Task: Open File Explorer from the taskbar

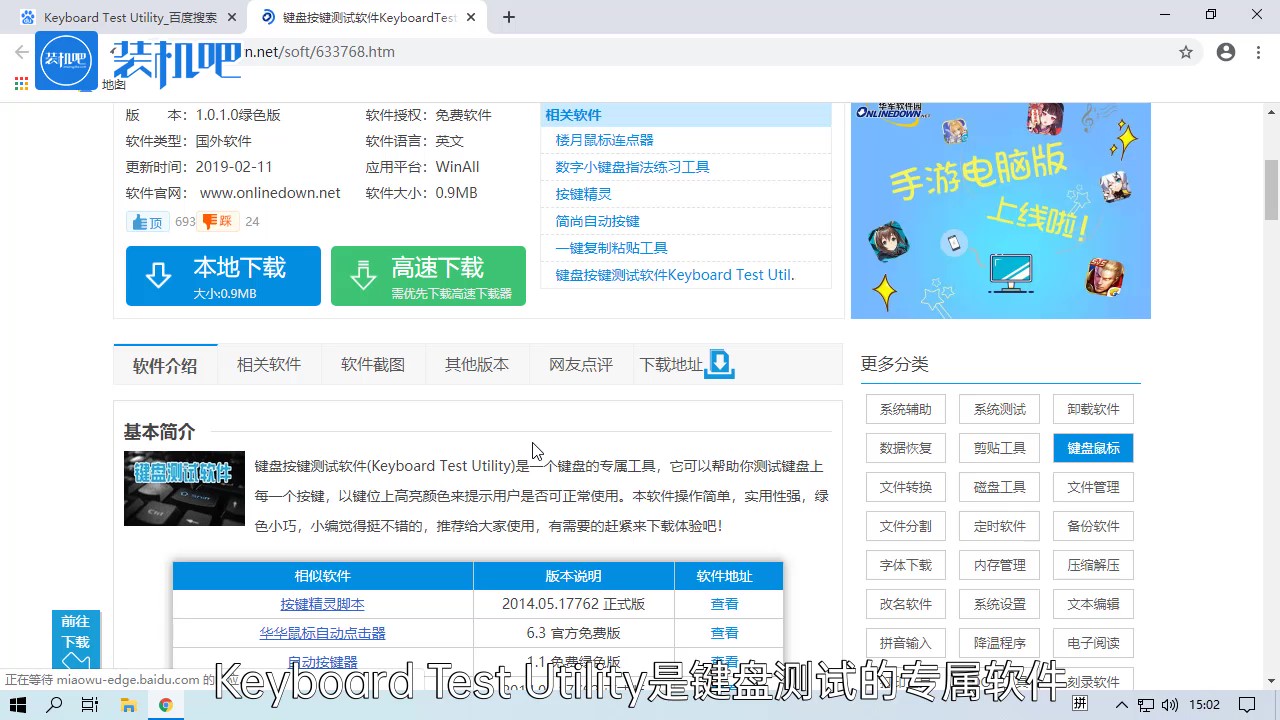Action: click(128, 705)
